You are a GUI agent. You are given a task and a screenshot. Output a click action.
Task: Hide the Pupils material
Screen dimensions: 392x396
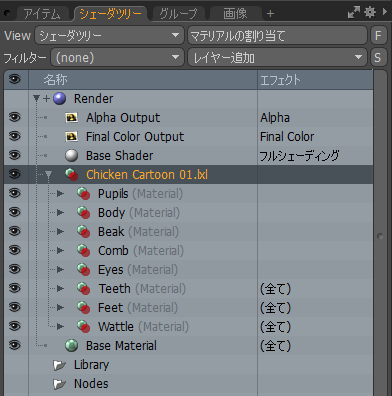[15, 193]
